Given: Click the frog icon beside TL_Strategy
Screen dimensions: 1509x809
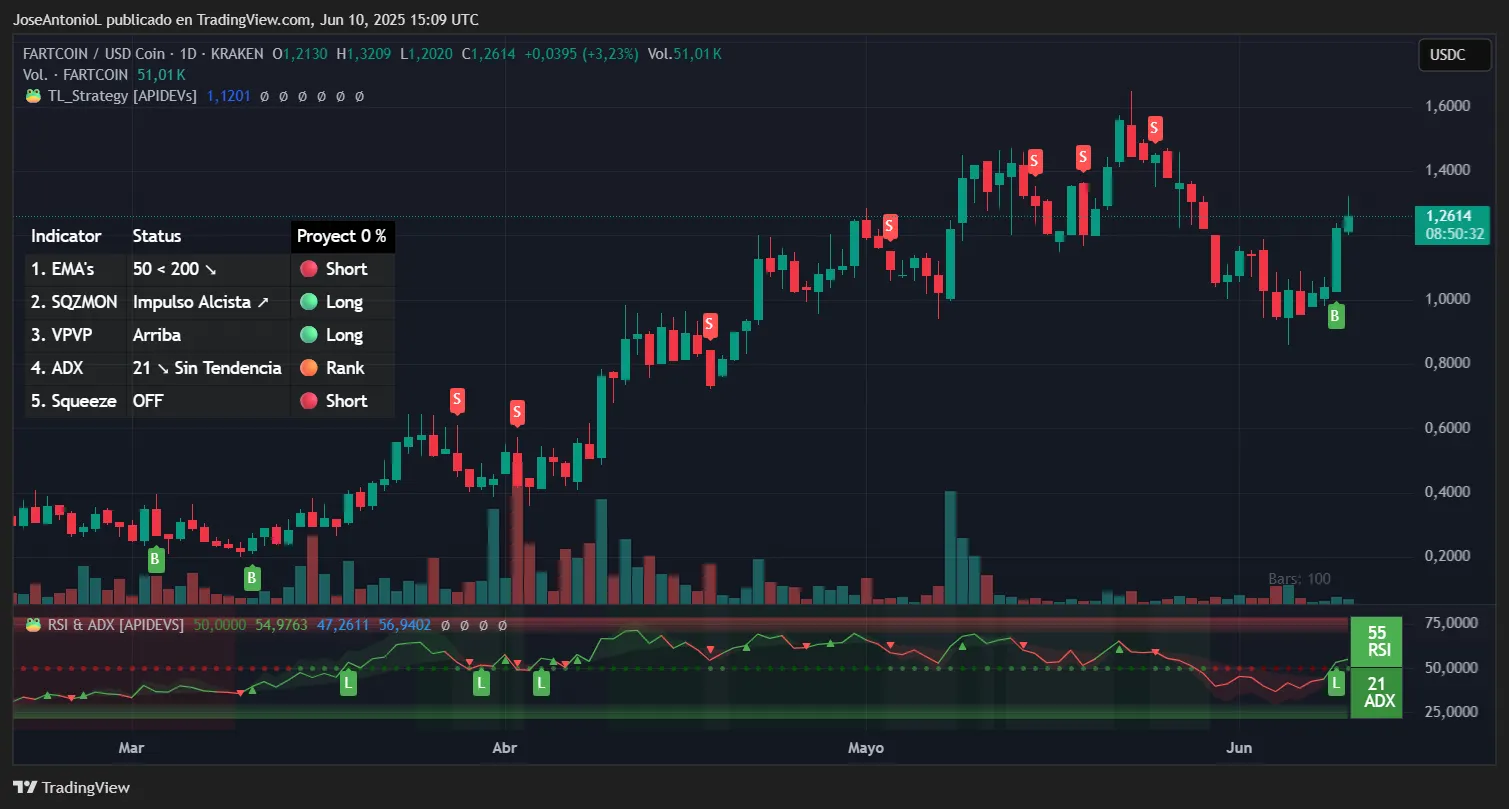Looking at the screenshot, I should (32, 96).
